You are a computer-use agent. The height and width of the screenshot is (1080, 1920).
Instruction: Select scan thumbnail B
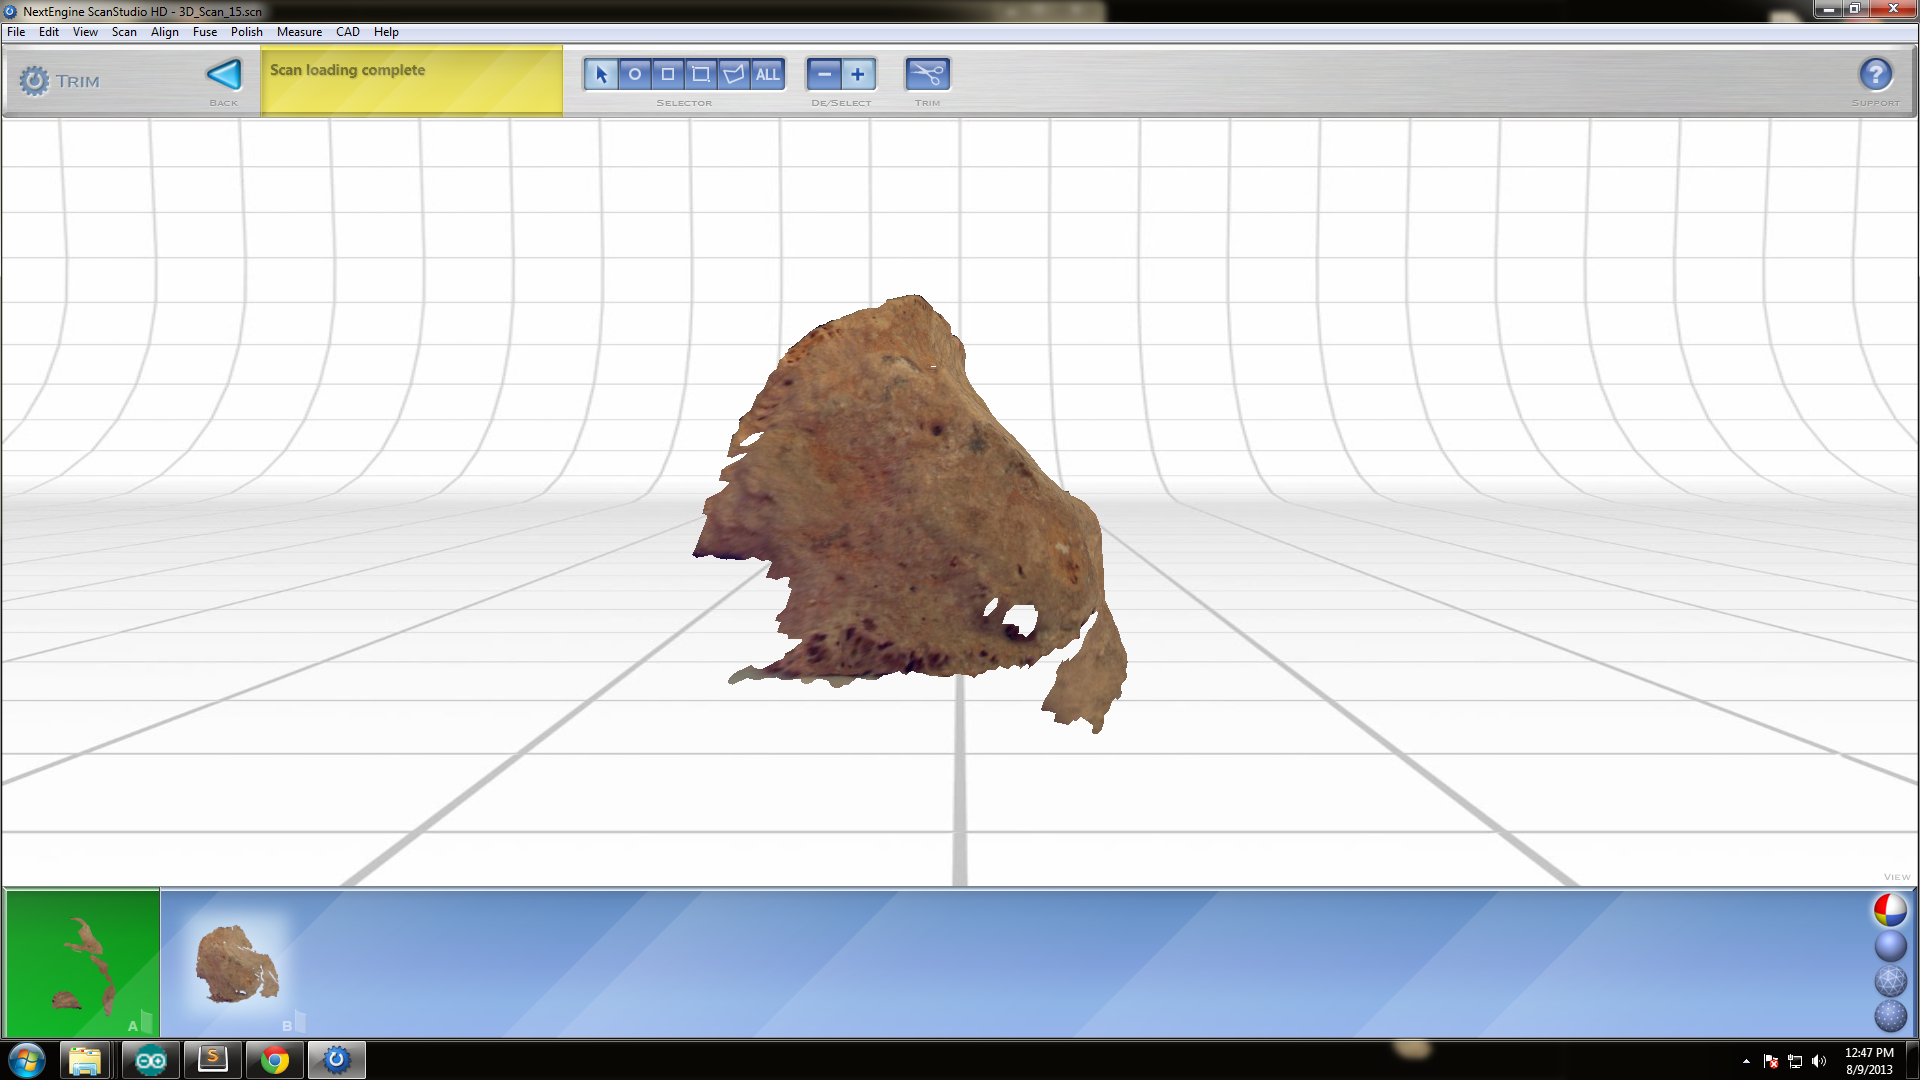click(237, 964)
